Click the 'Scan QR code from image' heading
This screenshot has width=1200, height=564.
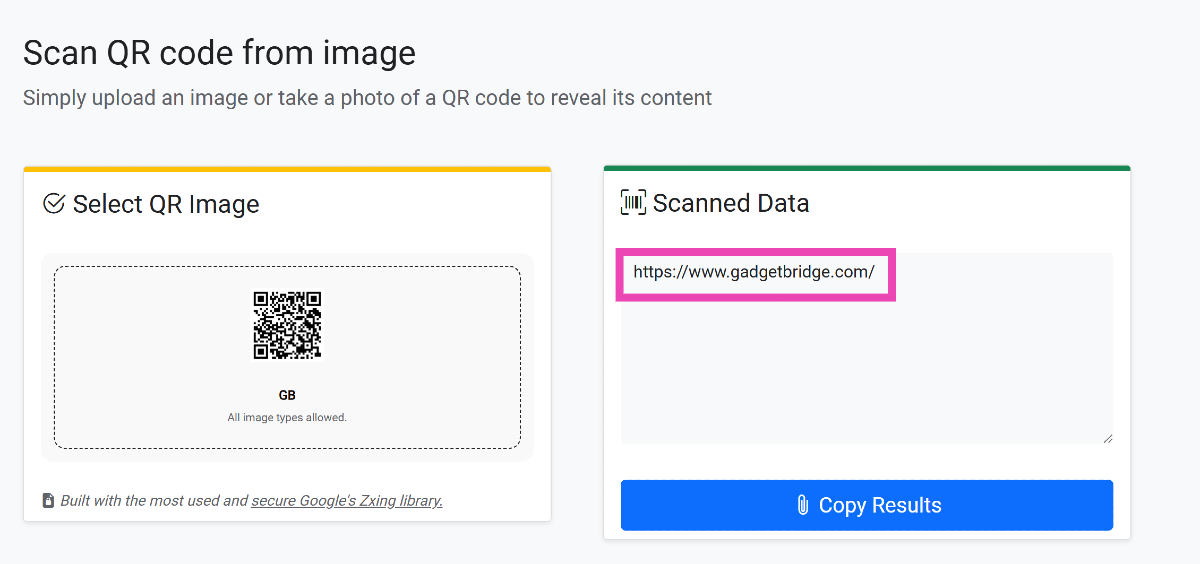(x=219, y=52)
